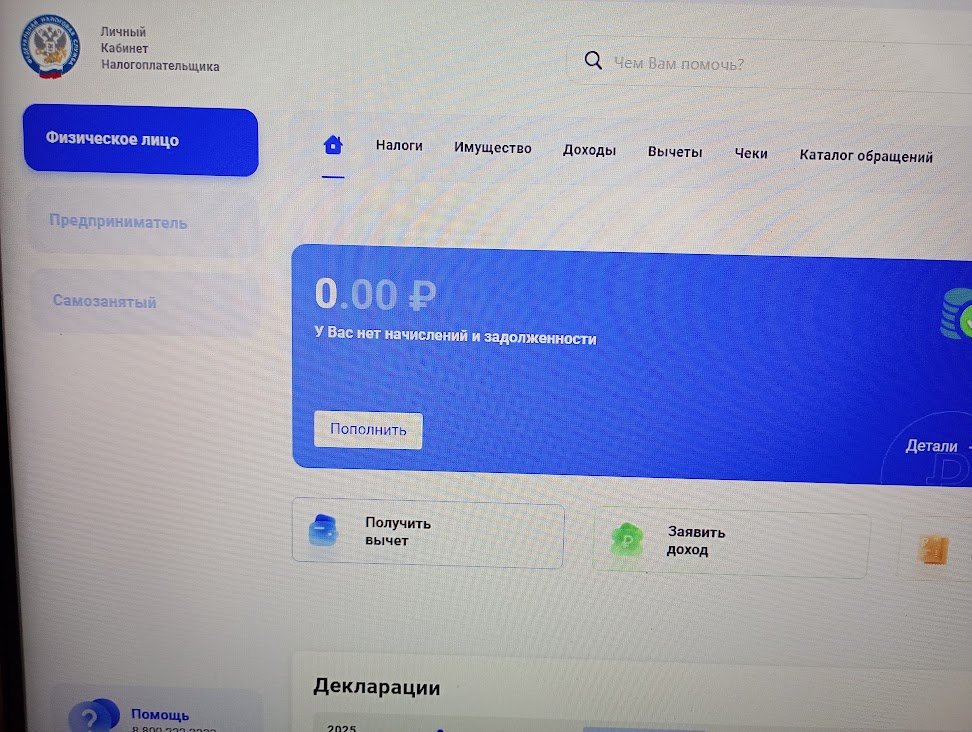
Task: Open the Заявить доход card
Action: coord(731,542)
